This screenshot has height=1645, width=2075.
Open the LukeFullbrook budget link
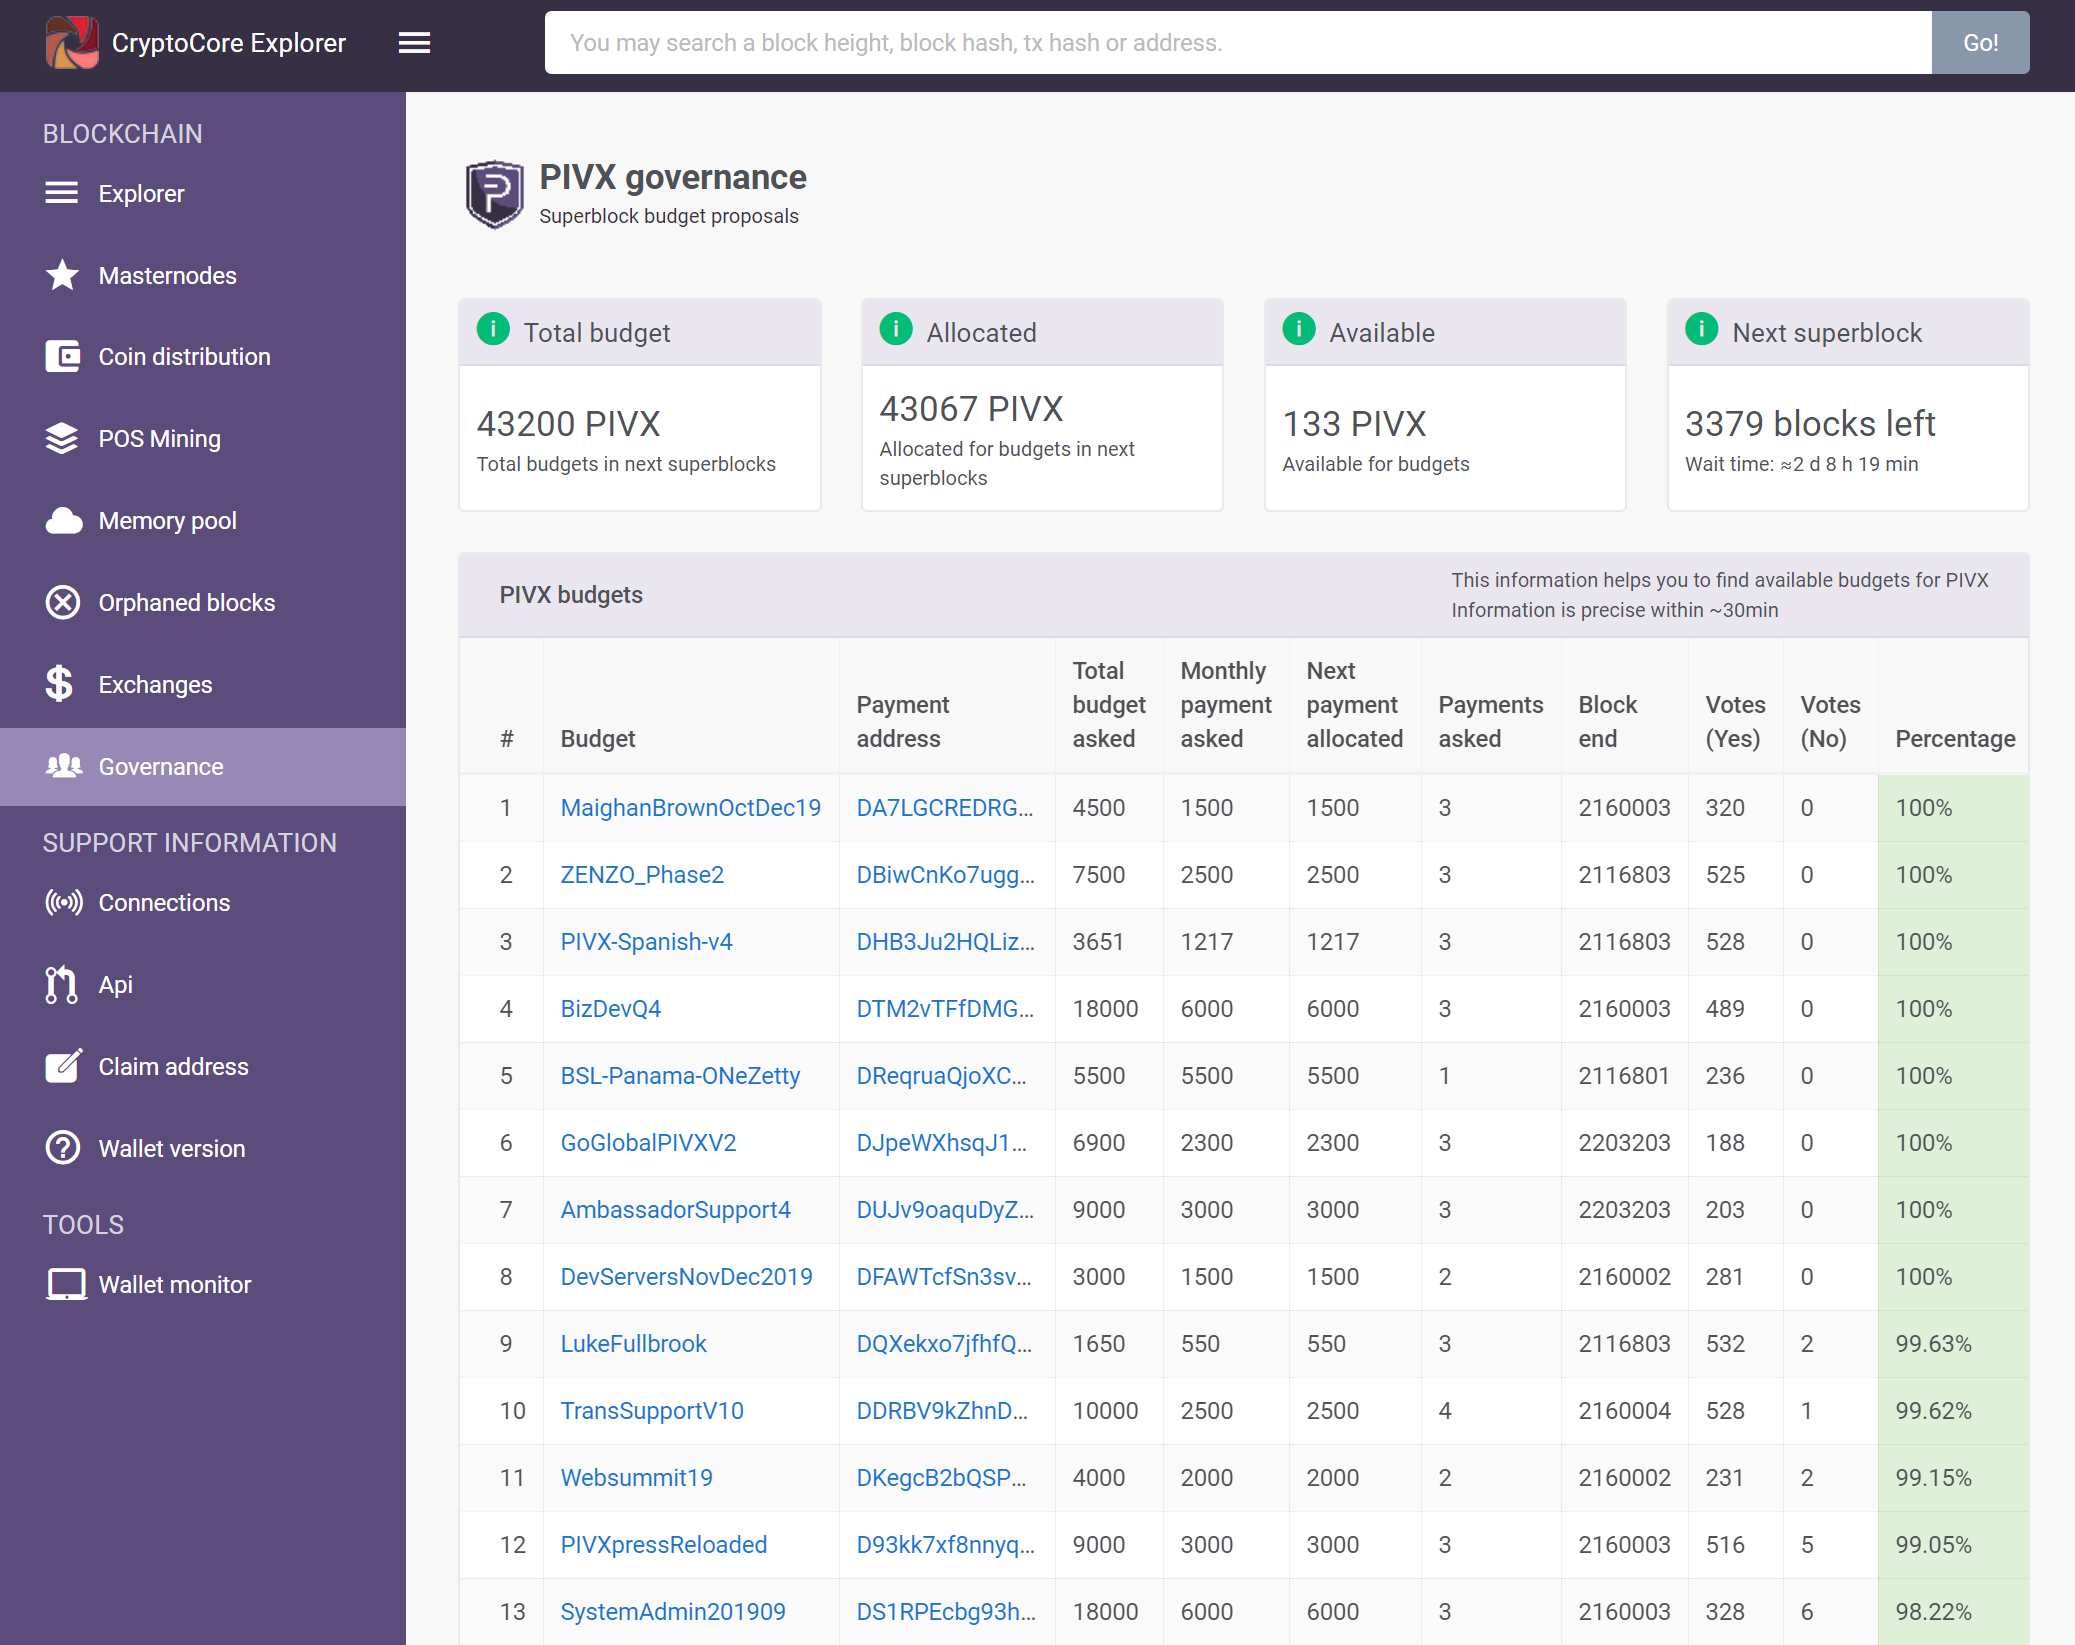633,1344
